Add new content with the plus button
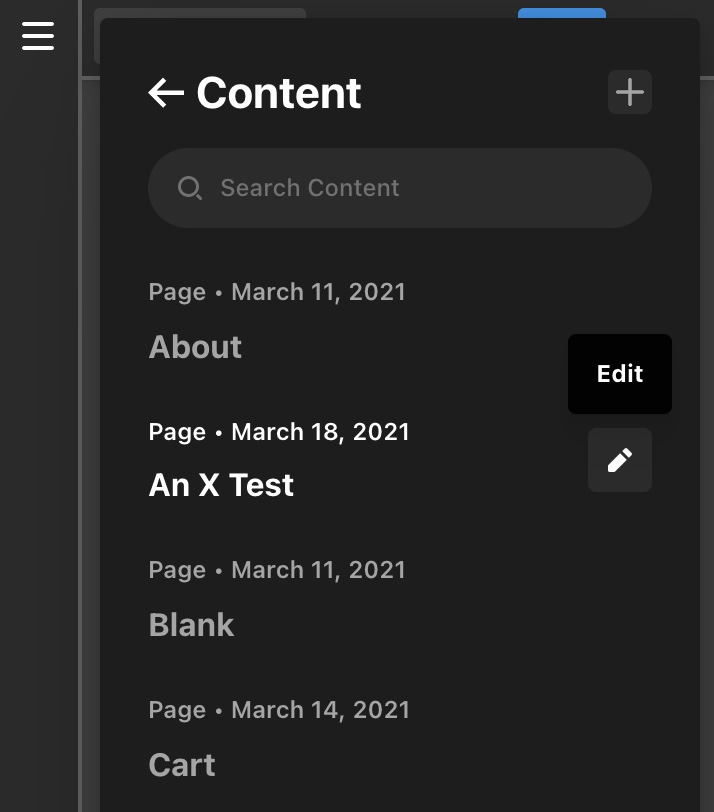 click(x=630, y=92)
